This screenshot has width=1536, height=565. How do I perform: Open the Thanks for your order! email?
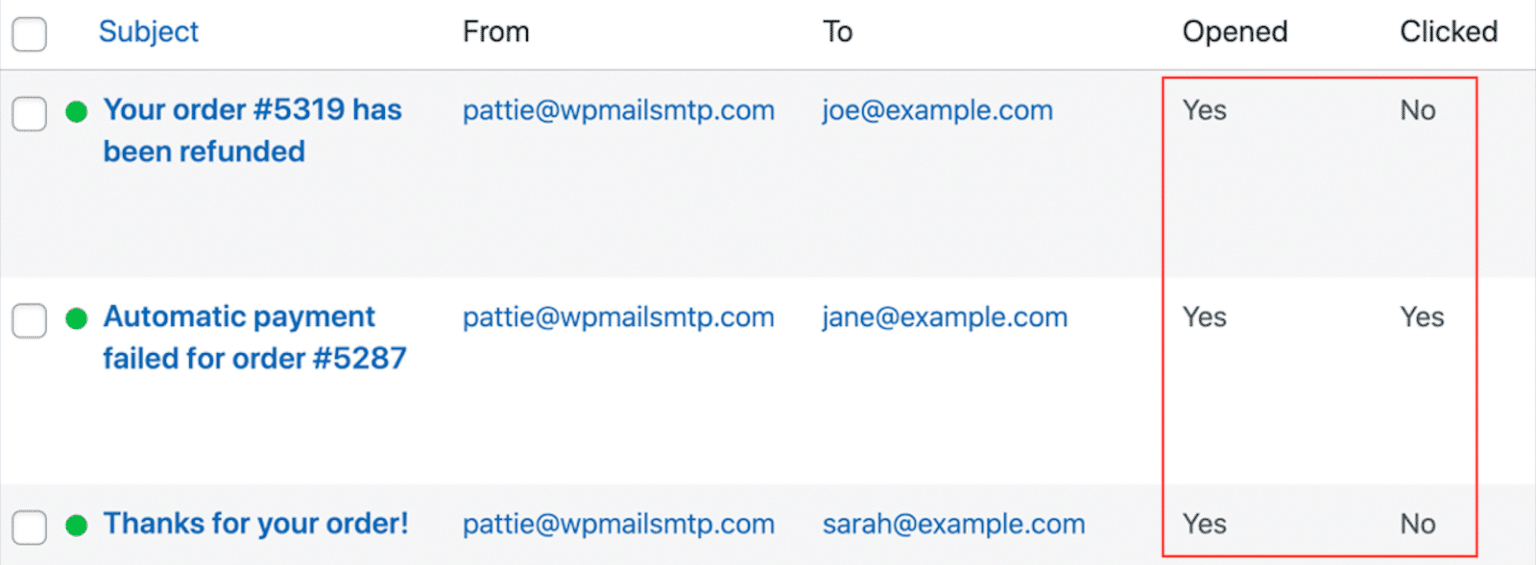pos(256,524)
